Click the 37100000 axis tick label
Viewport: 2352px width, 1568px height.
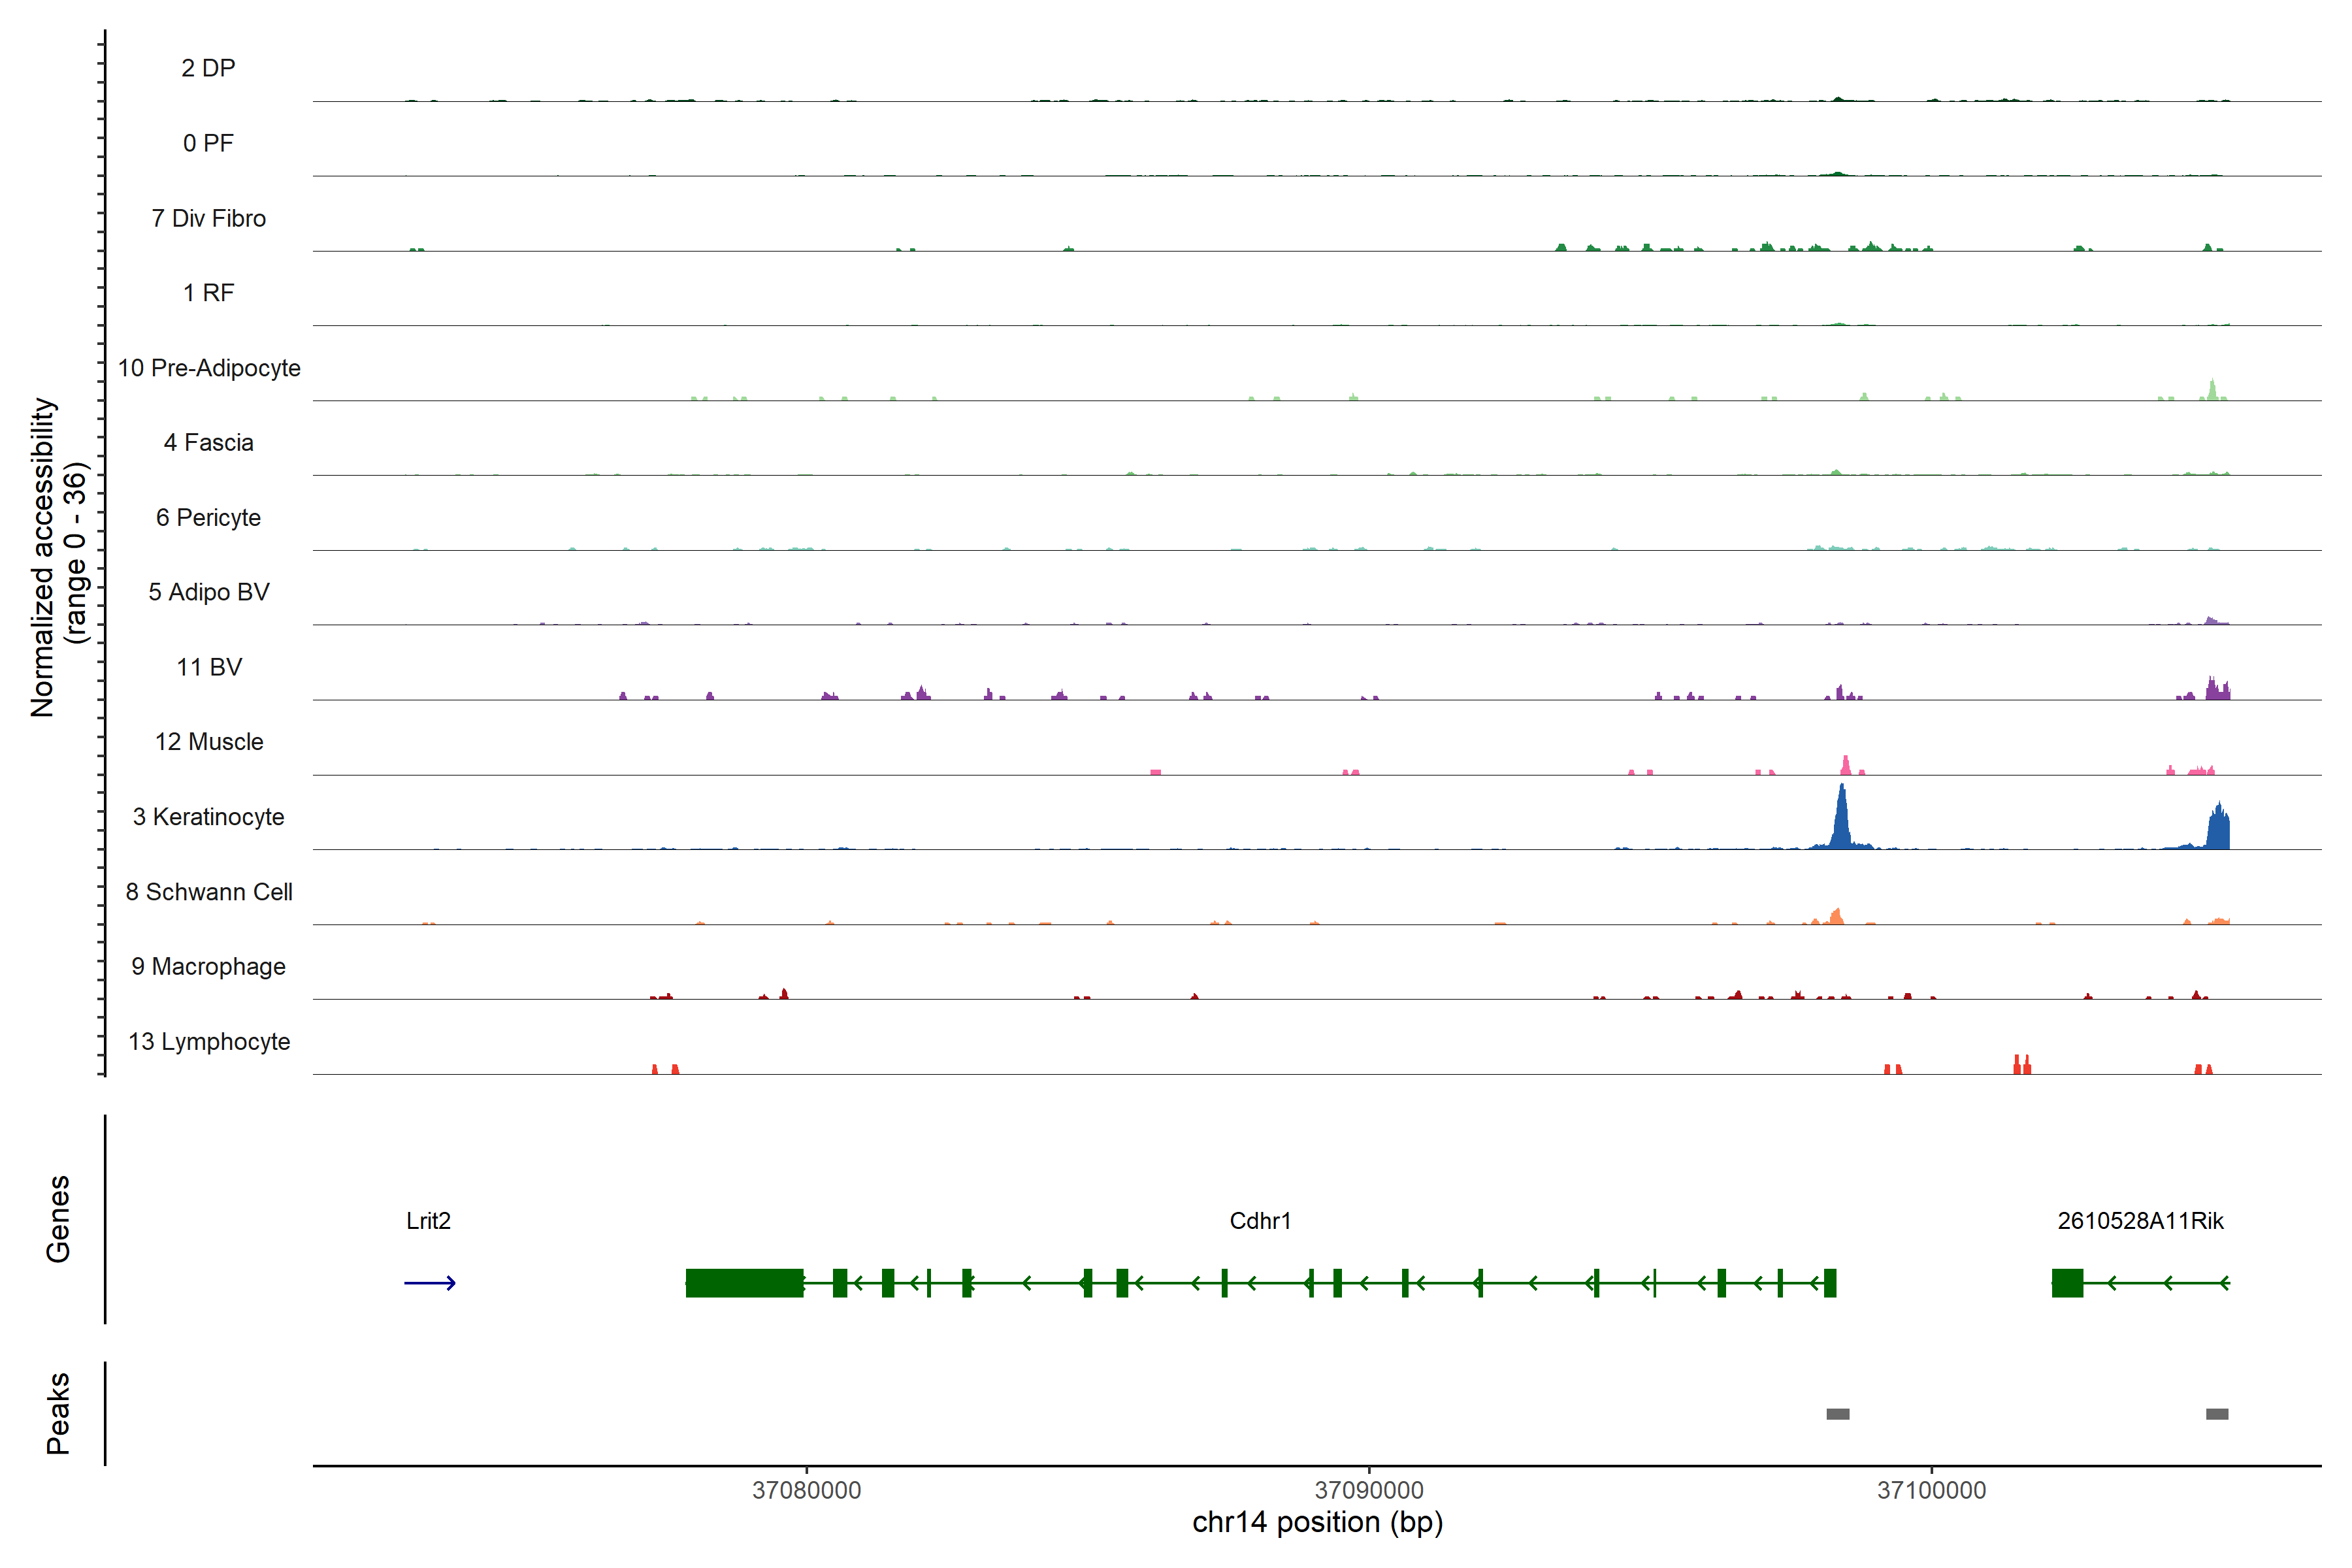coord(1931,1490)
